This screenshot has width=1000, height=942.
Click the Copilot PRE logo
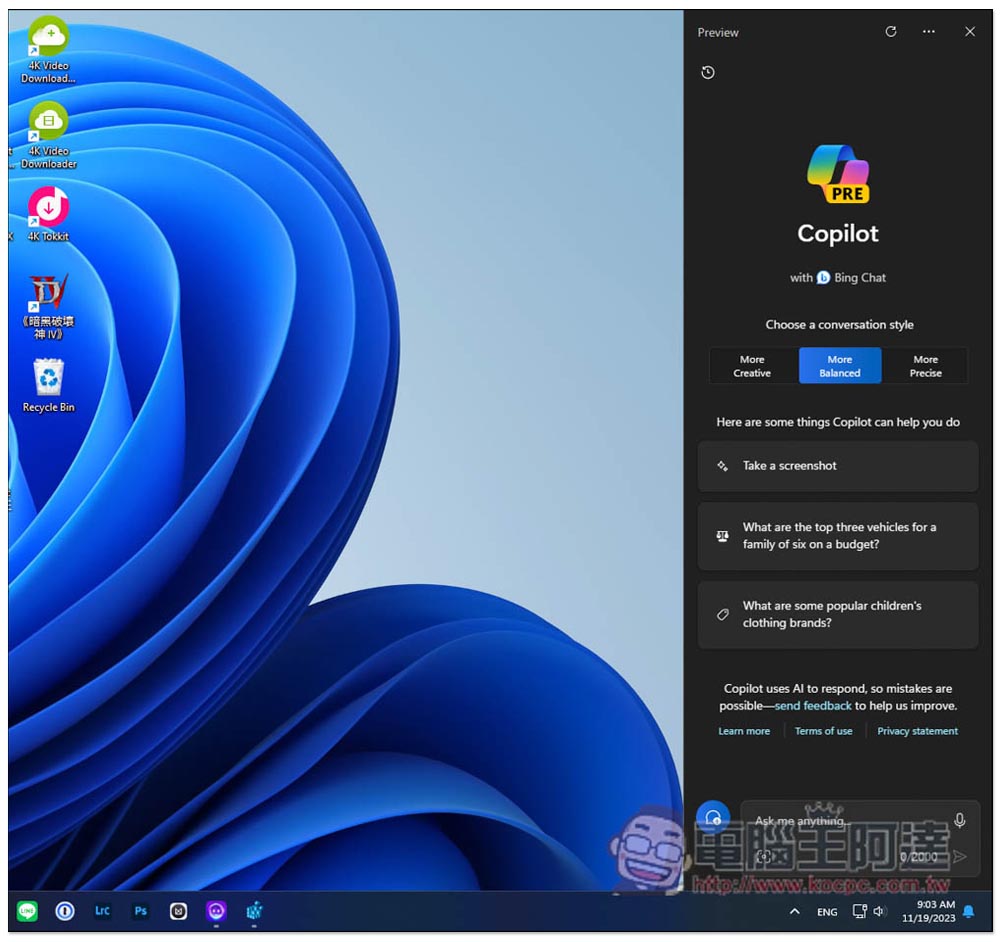[837, 174]
